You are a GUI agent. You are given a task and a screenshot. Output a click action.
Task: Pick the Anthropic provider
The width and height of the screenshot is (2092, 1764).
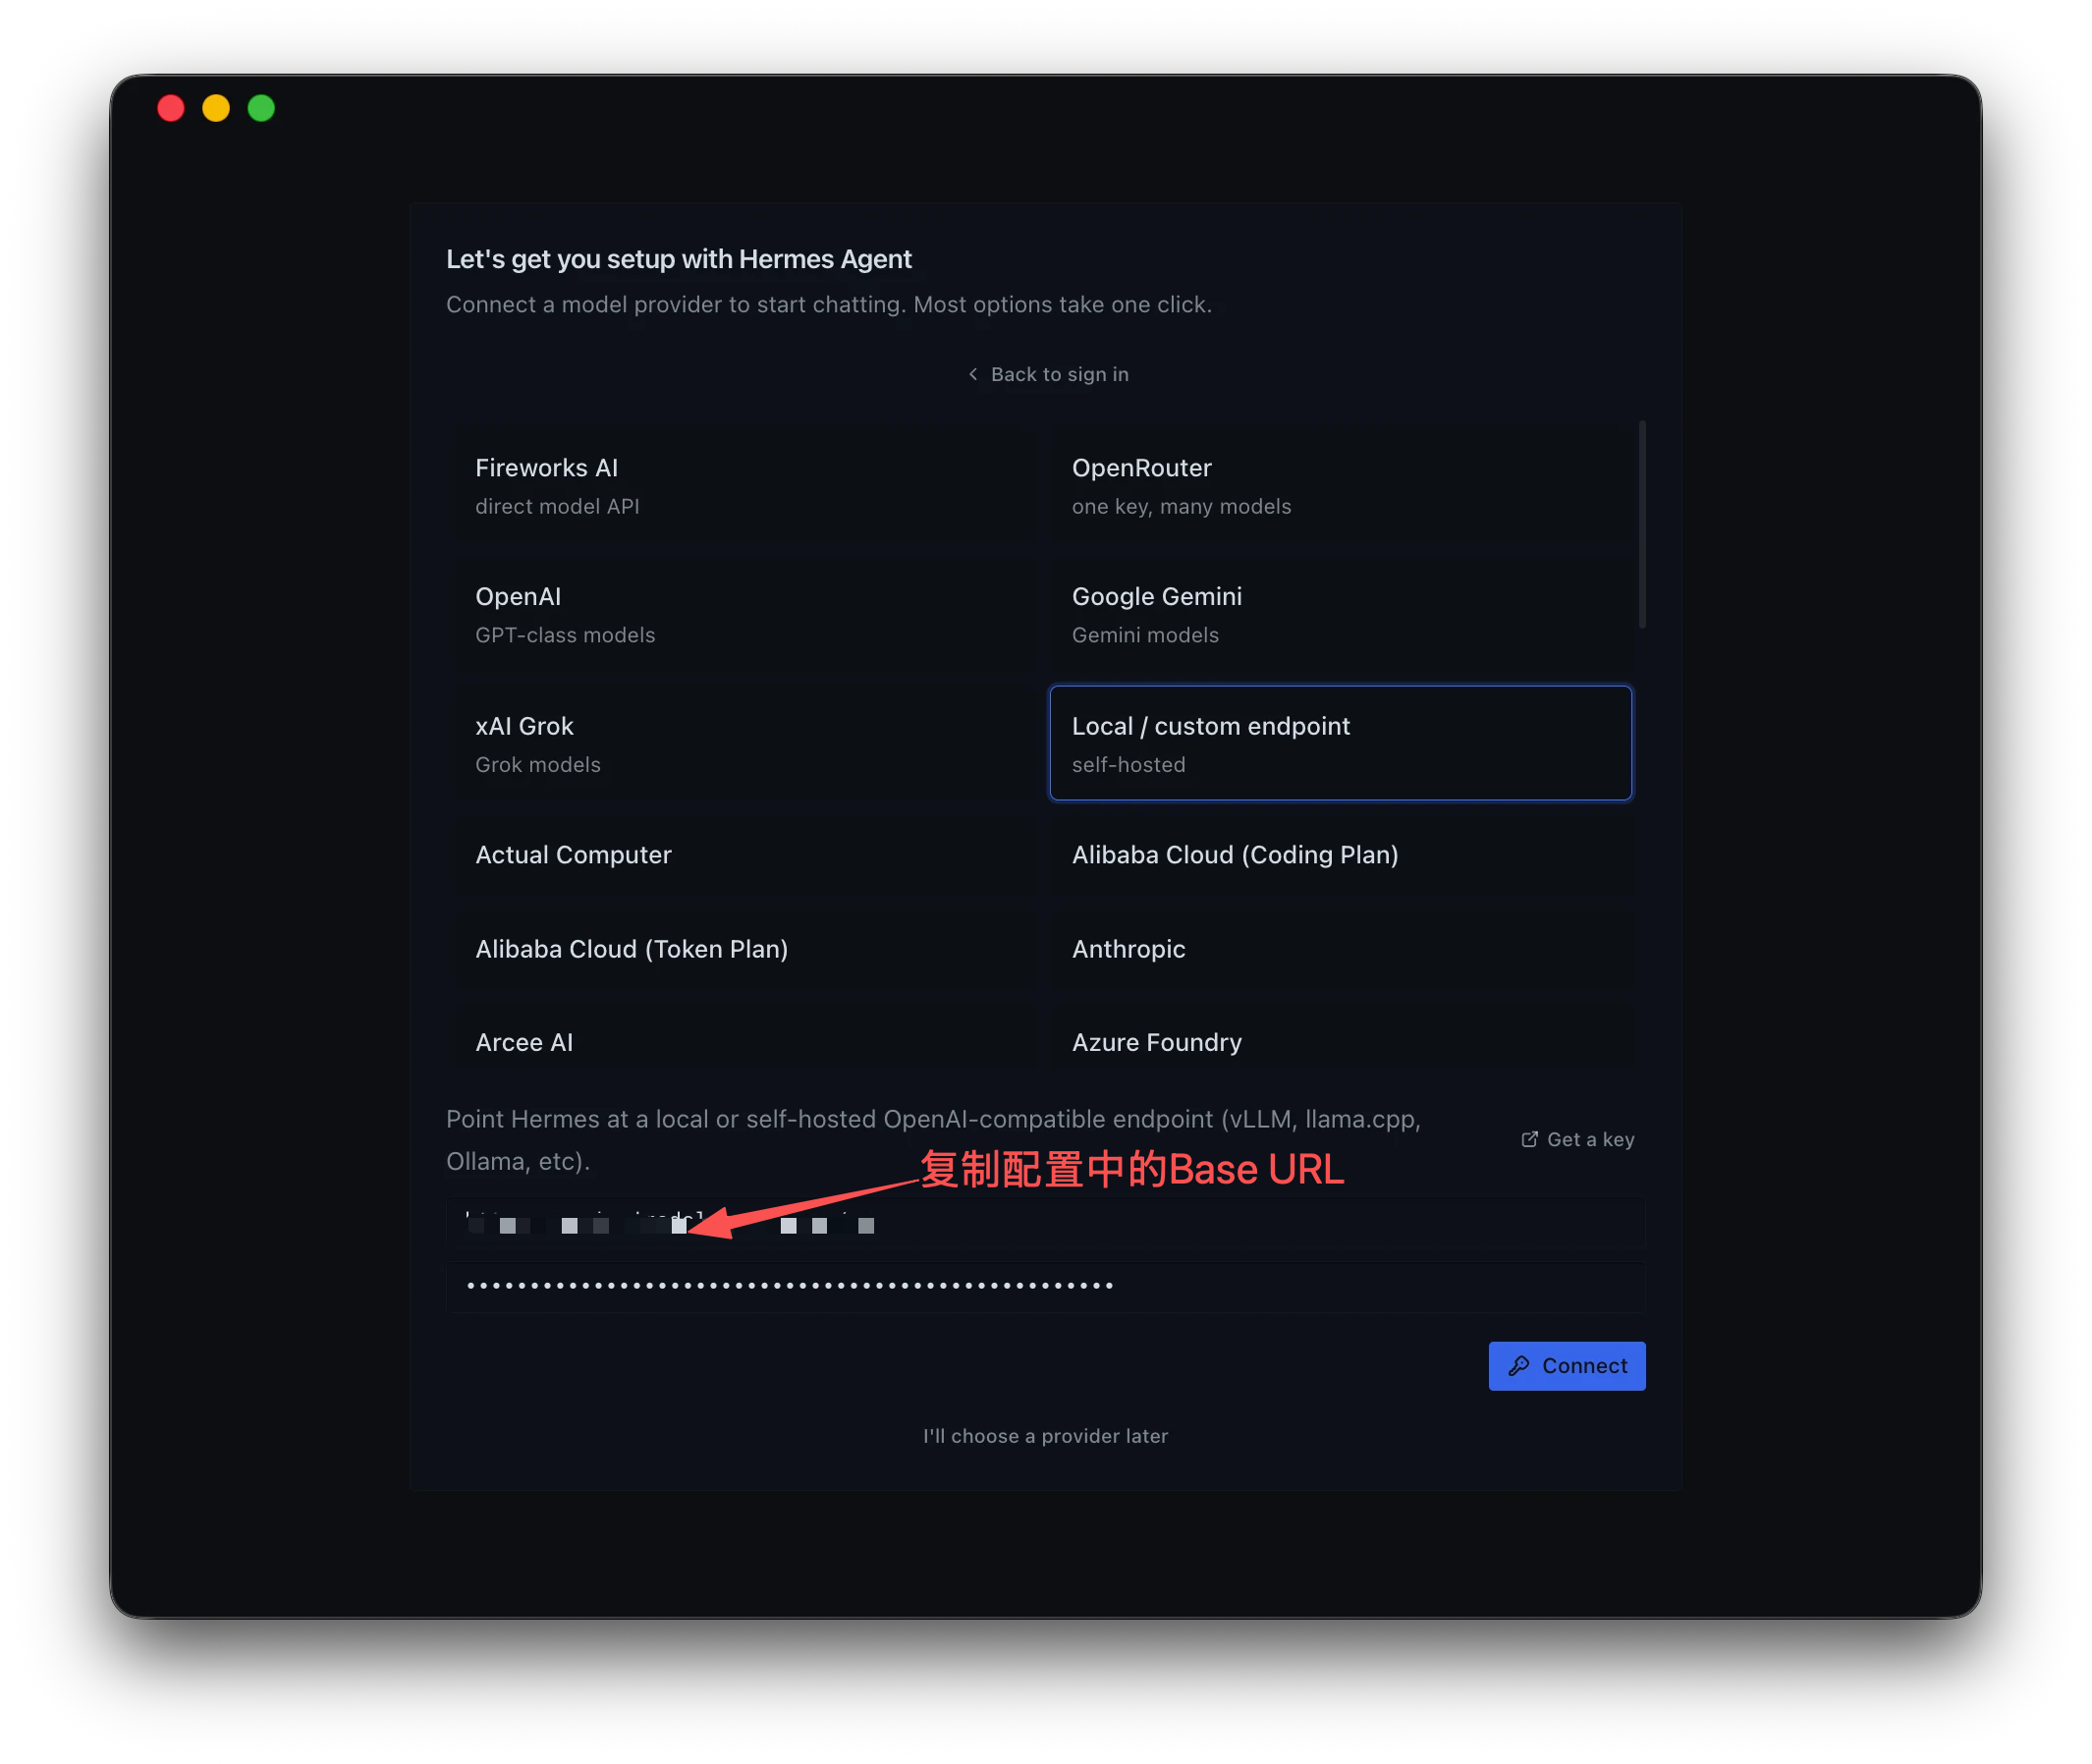(1341, 950)
